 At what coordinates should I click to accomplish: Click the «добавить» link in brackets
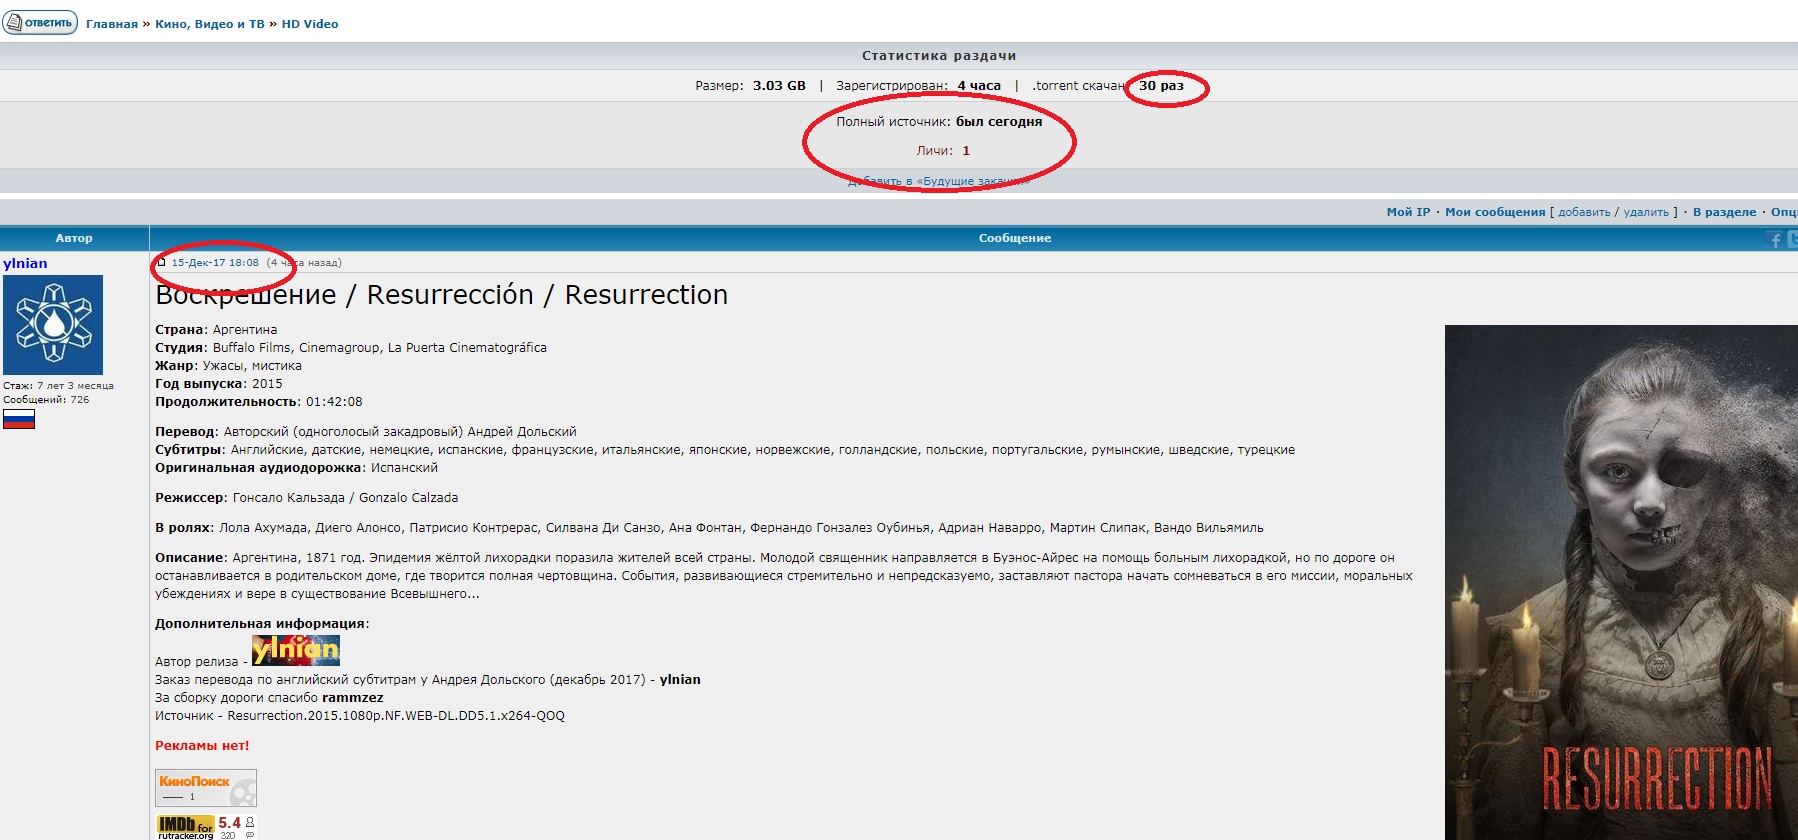(1584, 212)
